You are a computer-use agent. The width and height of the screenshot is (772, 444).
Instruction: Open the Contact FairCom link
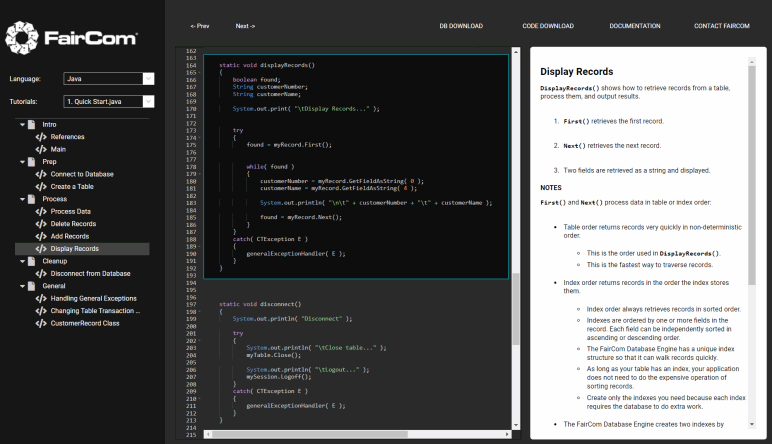[x=722, y=26]
